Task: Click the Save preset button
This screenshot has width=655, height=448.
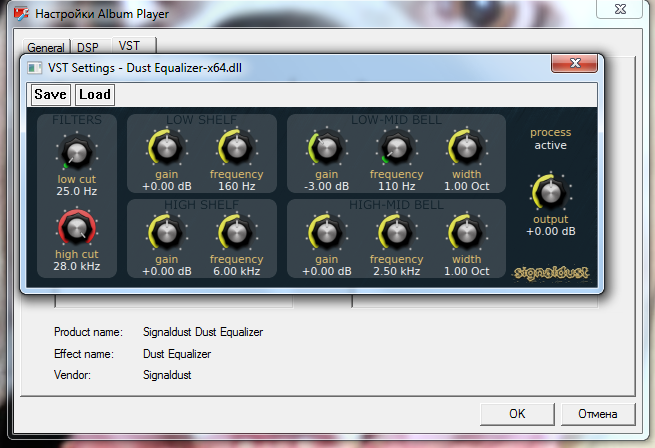Action: click(51, 94)
